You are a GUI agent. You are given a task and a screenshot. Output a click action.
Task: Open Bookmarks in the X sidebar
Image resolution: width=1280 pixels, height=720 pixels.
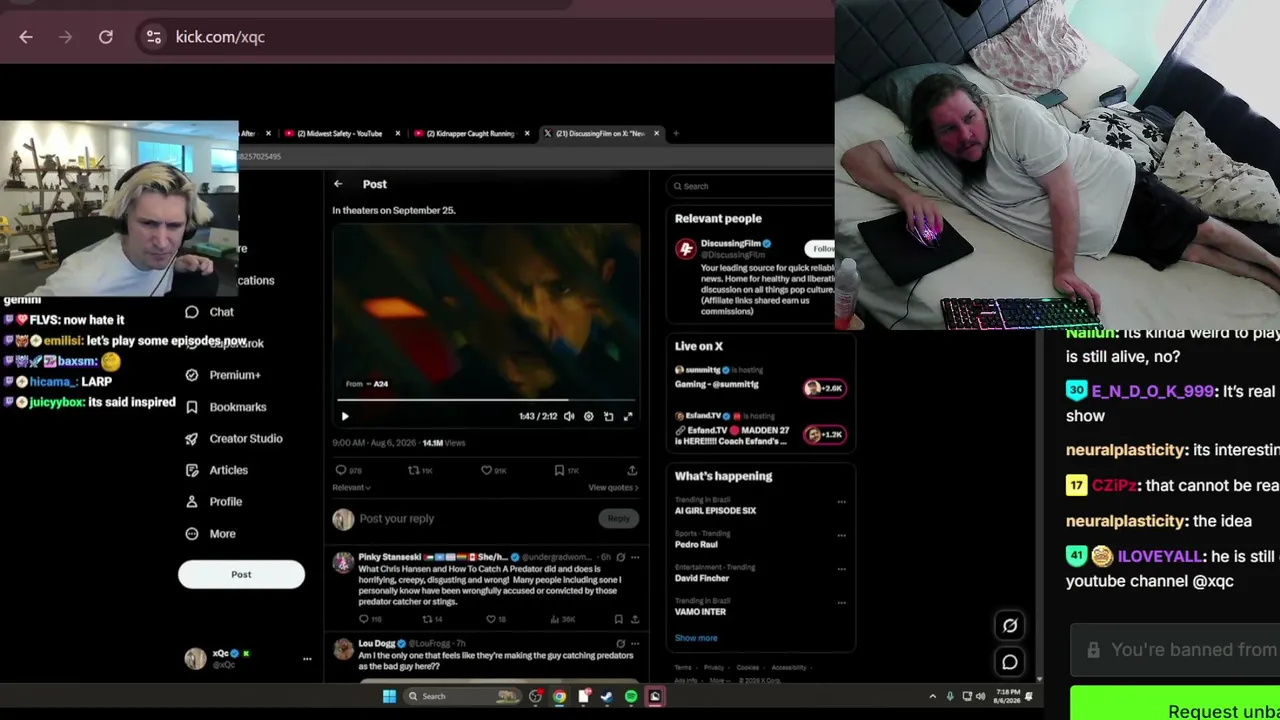tap(226, 407)
